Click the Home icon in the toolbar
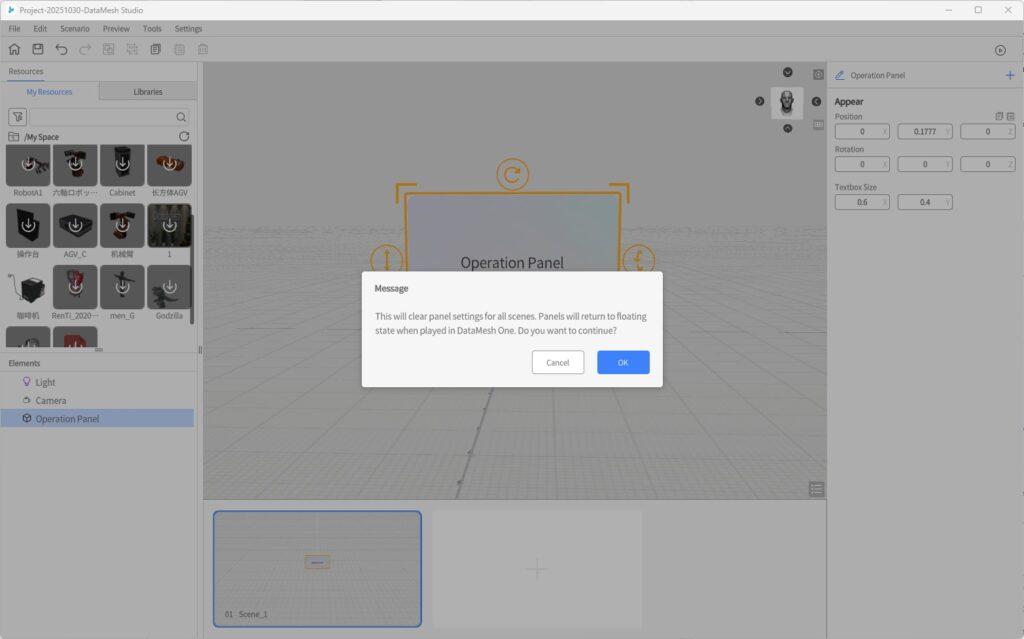The width and height of the screenshot is (1024, 639). click(14, 49)
